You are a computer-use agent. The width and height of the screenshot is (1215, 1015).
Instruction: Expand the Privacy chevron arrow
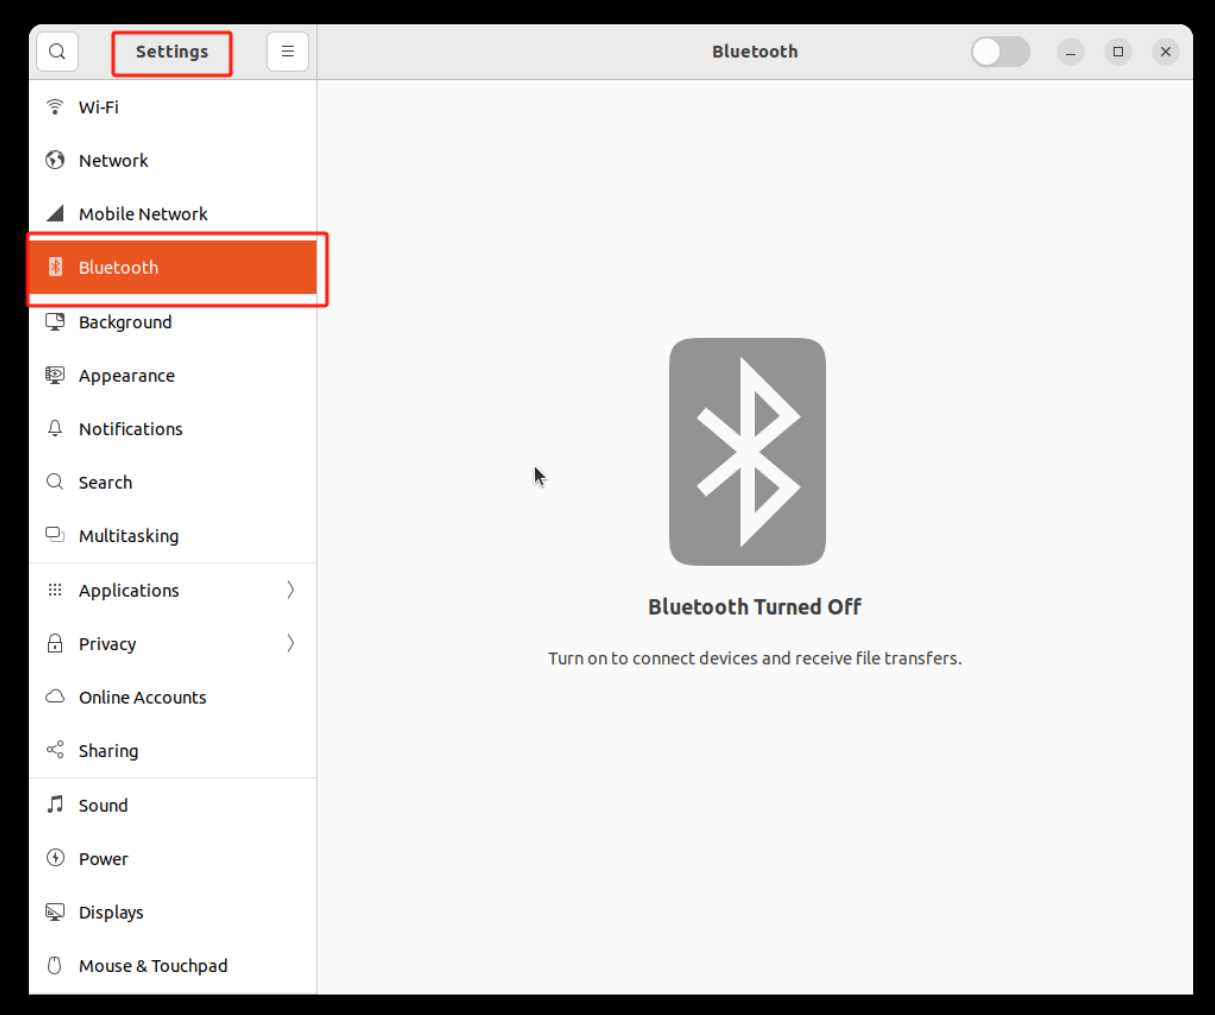pyautogui.click(x=290, y=643)
